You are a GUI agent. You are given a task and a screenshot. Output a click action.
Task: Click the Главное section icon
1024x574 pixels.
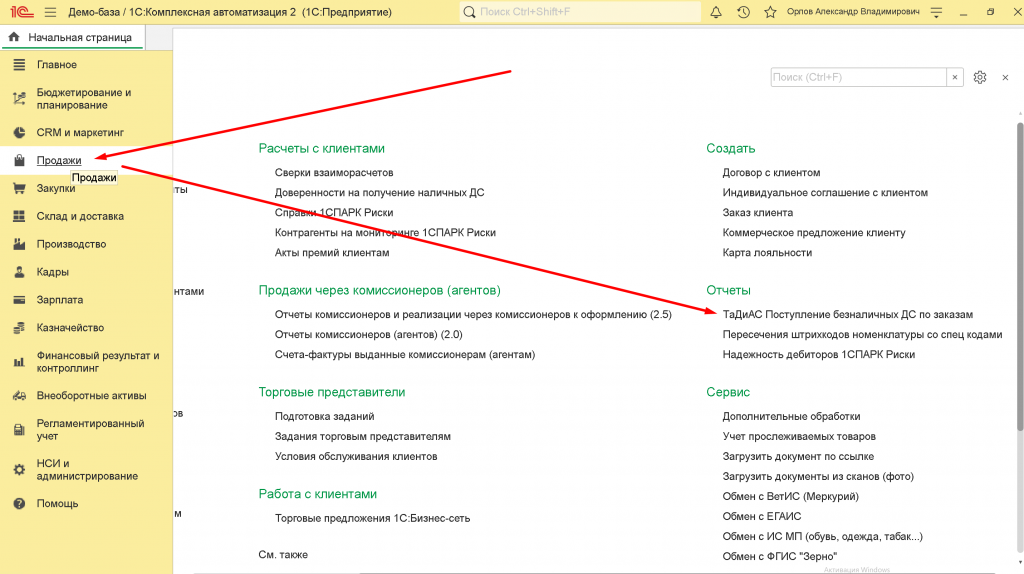pos(19,65)
